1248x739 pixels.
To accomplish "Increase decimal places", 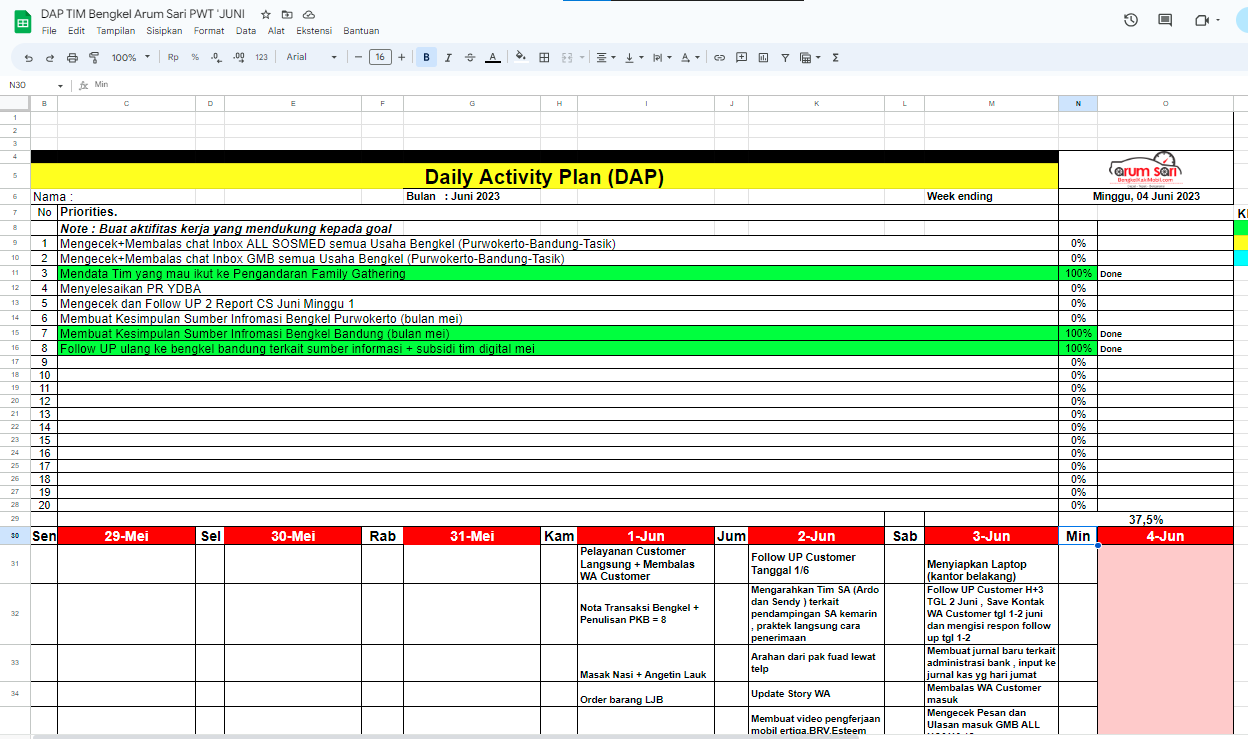I will tap(239, 58).
